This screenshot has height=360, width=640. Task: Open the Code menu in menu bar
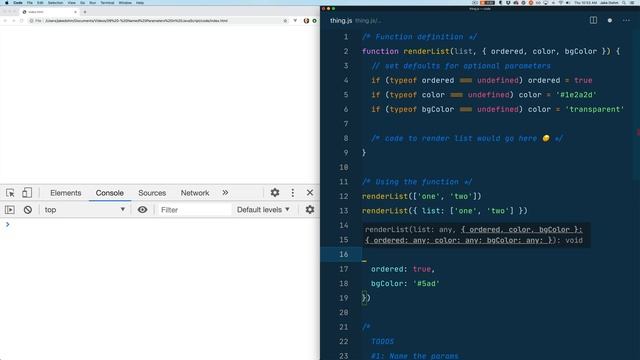(x=18, y=3)
